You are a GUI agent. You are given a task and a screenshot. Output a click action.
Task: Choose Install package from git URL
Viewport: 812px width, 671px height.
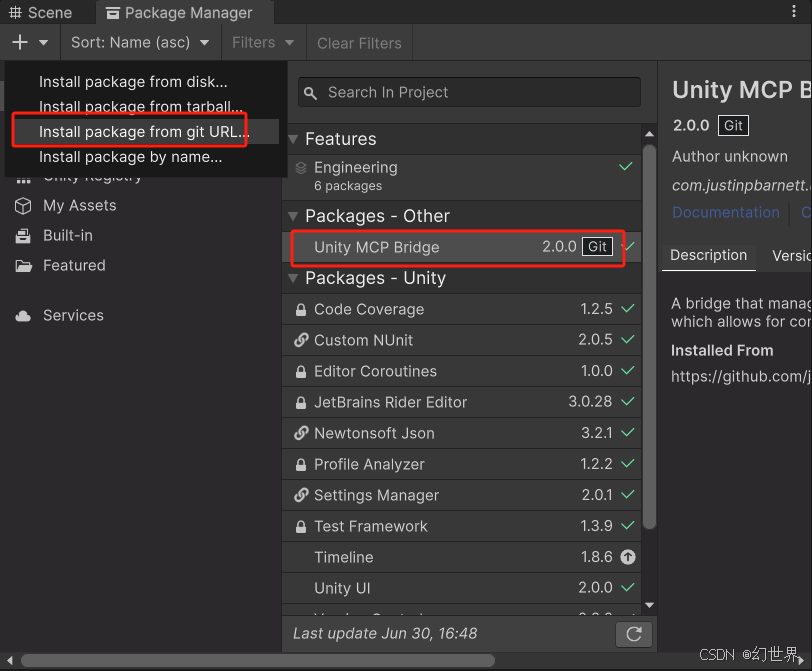(140, 131)
